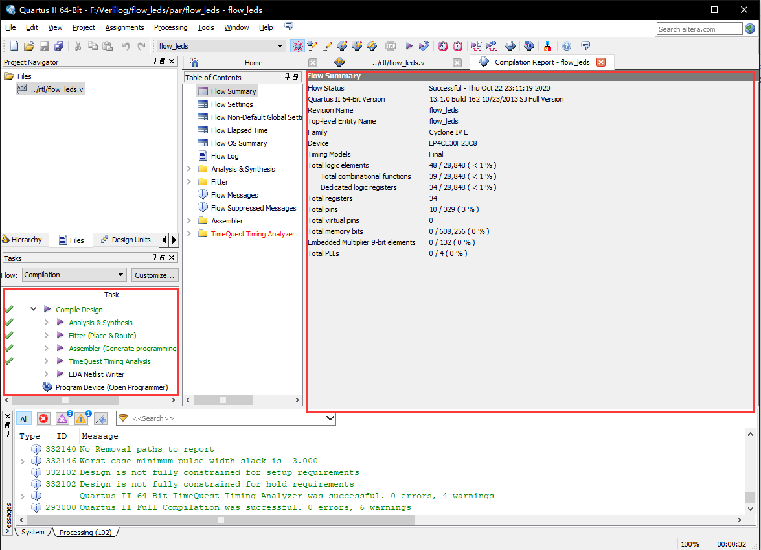The height and width of the screenshot is (550, 761).
Task: Click the Search altera.com field
Action: point(699,29)
